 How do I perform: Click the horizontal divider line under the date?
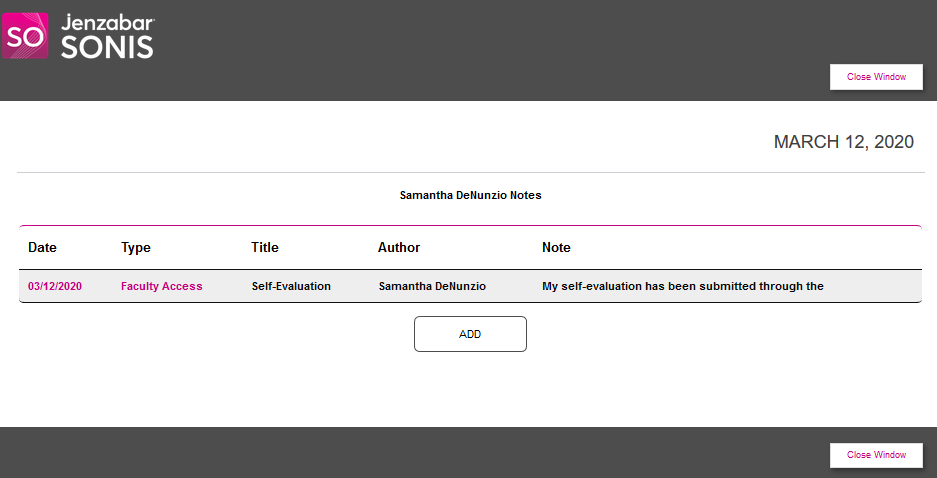tap(470, 173)
